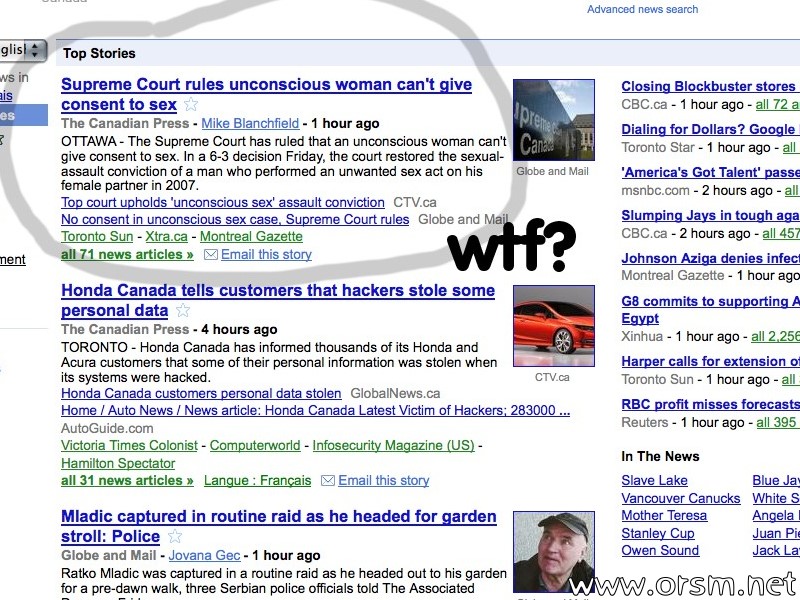
Task: Open AutoGuide Honda Latest Victim of Hackers link
Action: (315, 411)
